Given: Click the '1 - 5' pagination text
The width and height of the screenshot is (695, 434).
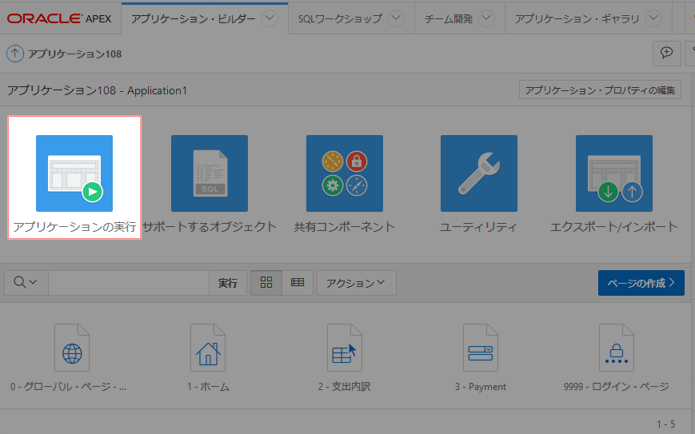Looking at the screenshot, I should 666,424.
